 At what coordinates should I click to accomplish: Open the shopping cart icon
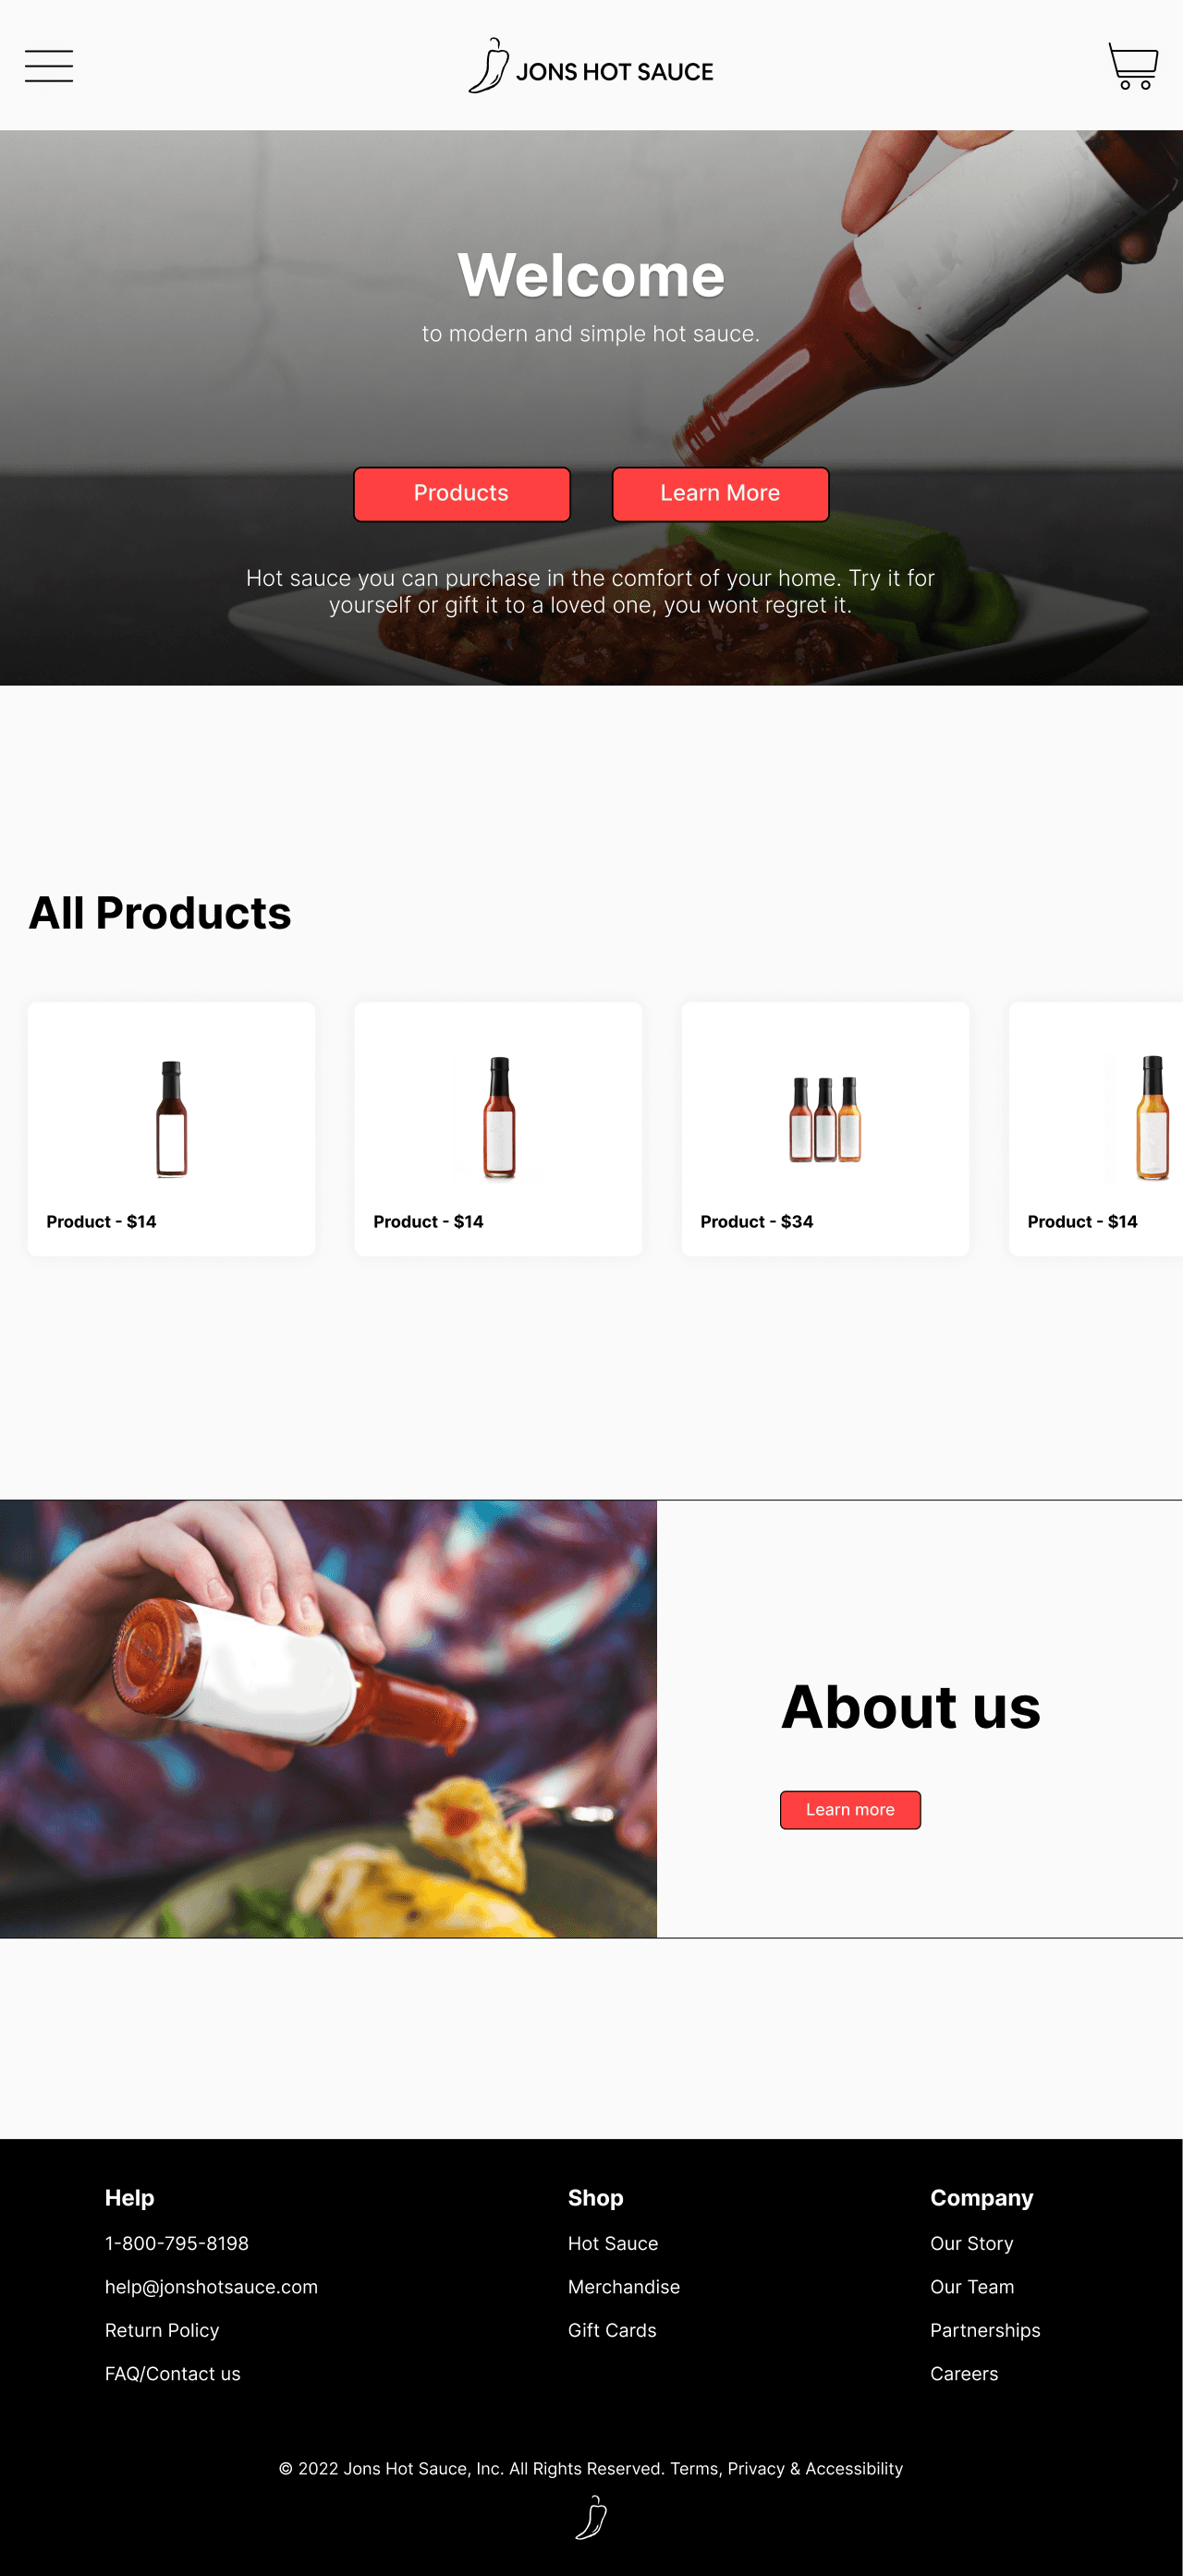pyautogui.click(x=1132, y=66)
